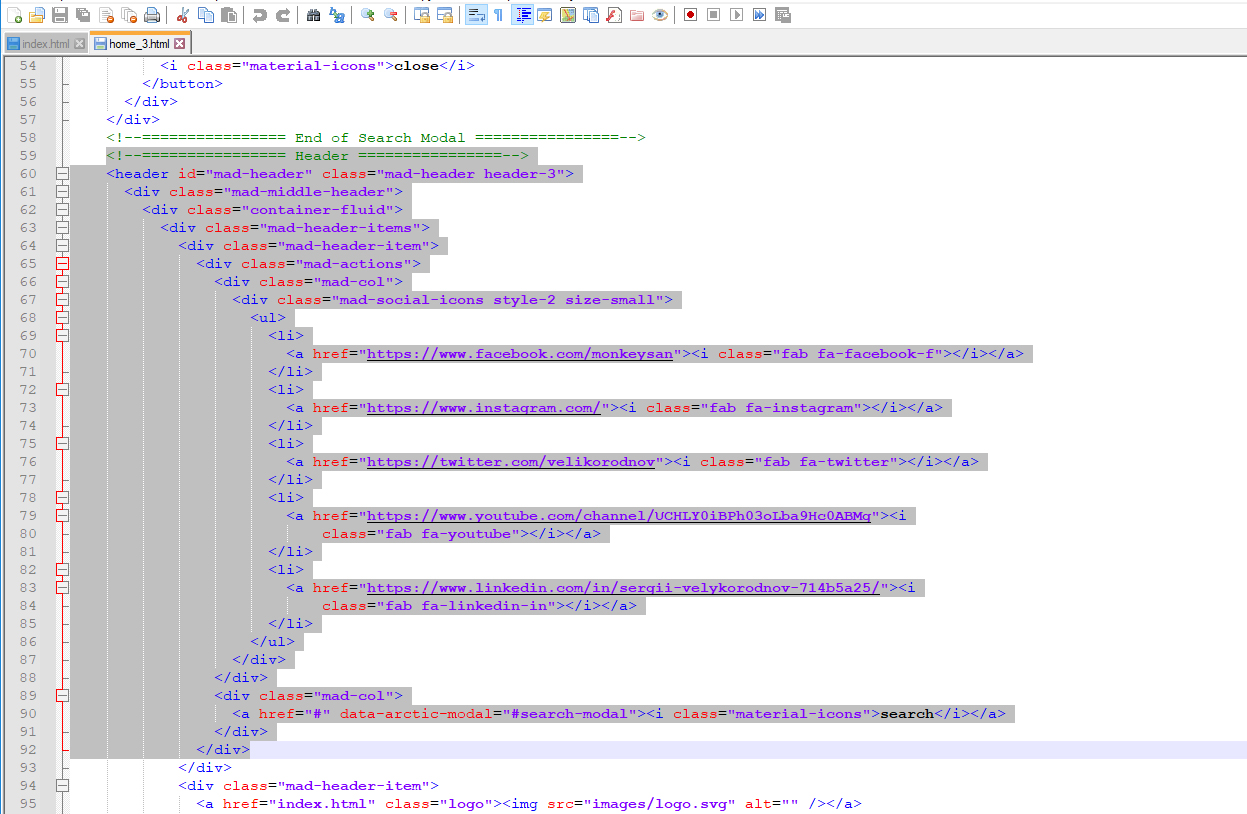Close the home_3.html tab with its X

(x=180, y=44)
